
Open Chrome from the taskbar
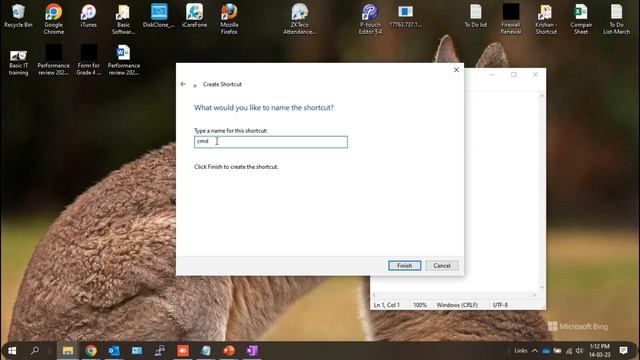point(91,351)
